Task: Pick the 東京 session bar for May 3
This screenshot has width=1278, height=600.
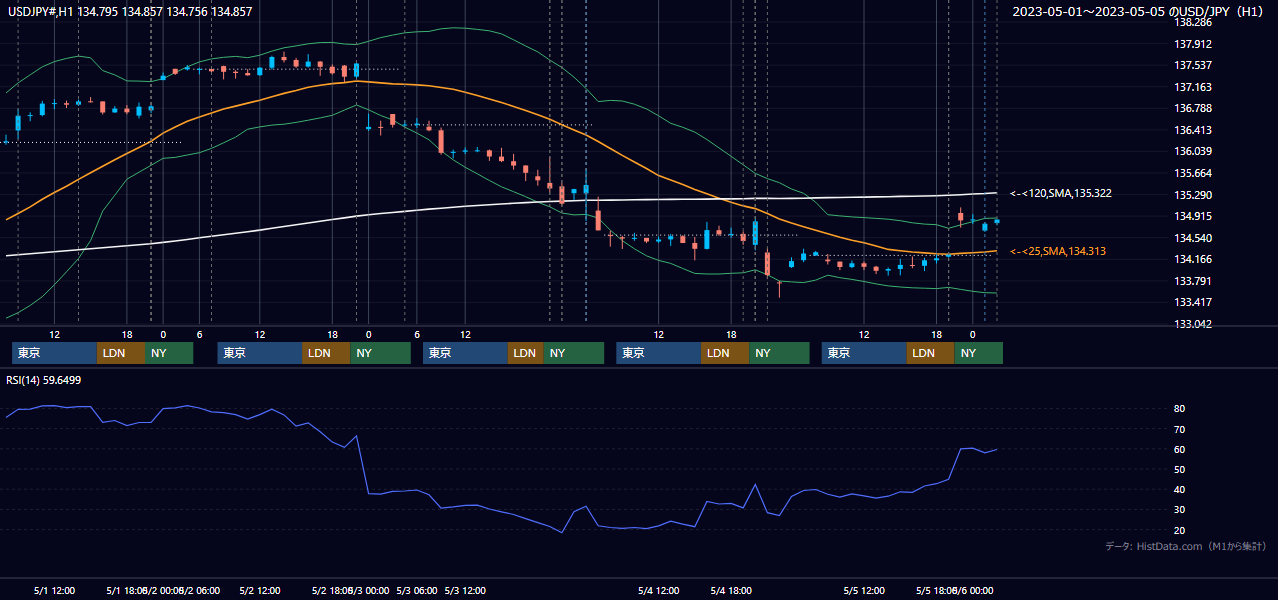Action: pos(466,353)
